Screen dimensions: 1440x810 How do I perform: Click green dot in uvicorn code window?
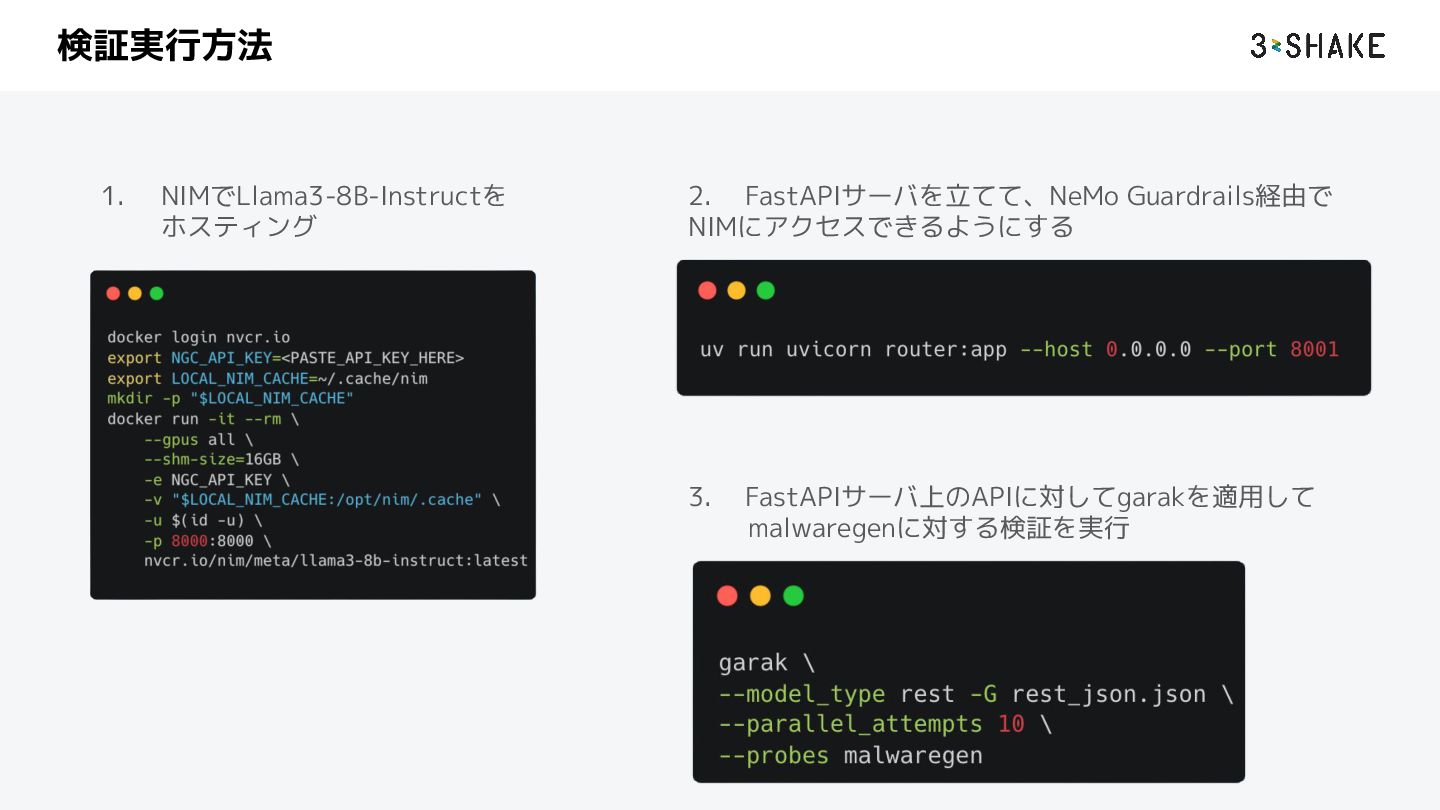[765, 290]
